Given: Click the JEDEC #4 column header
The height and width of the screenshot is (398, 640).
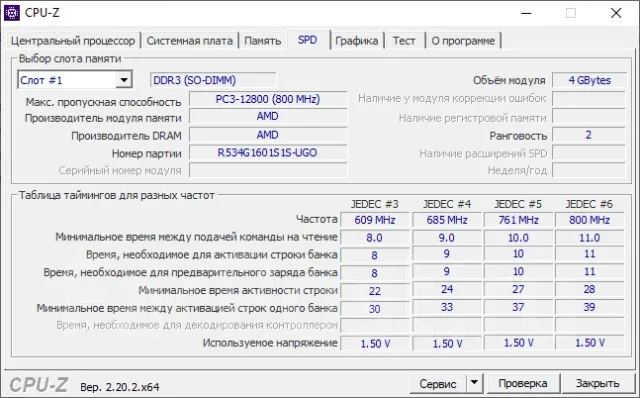Looking at the screenshot, I should (x=447, y=204).
